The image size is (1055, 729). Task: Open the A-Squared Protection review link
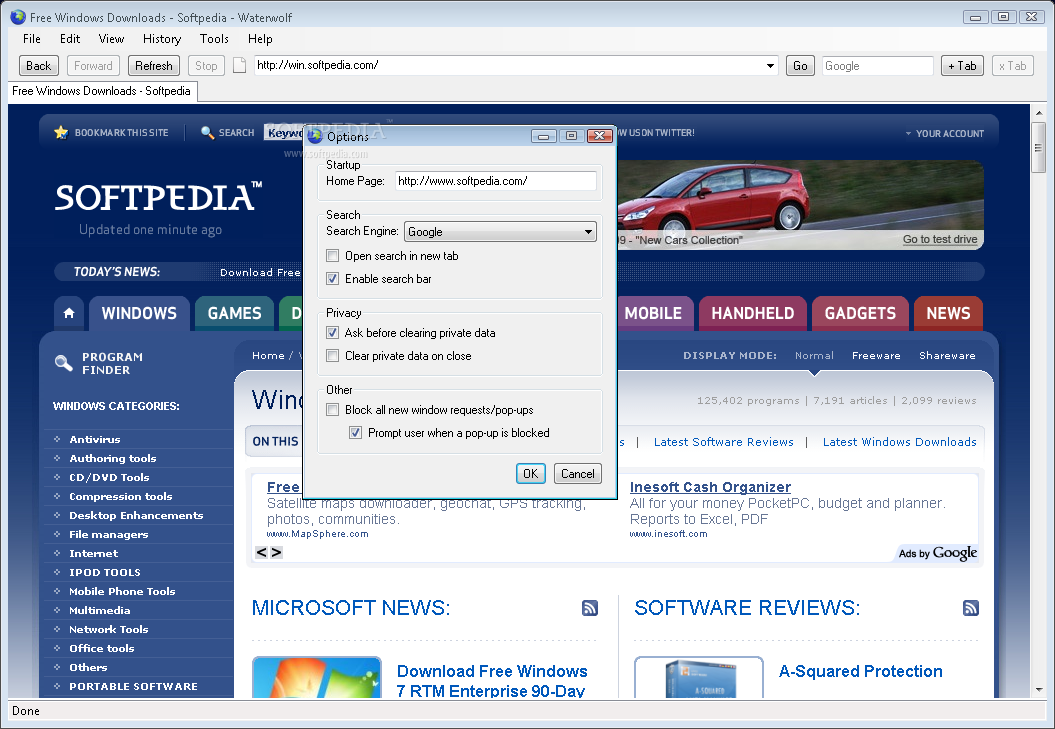pos(861,671)
